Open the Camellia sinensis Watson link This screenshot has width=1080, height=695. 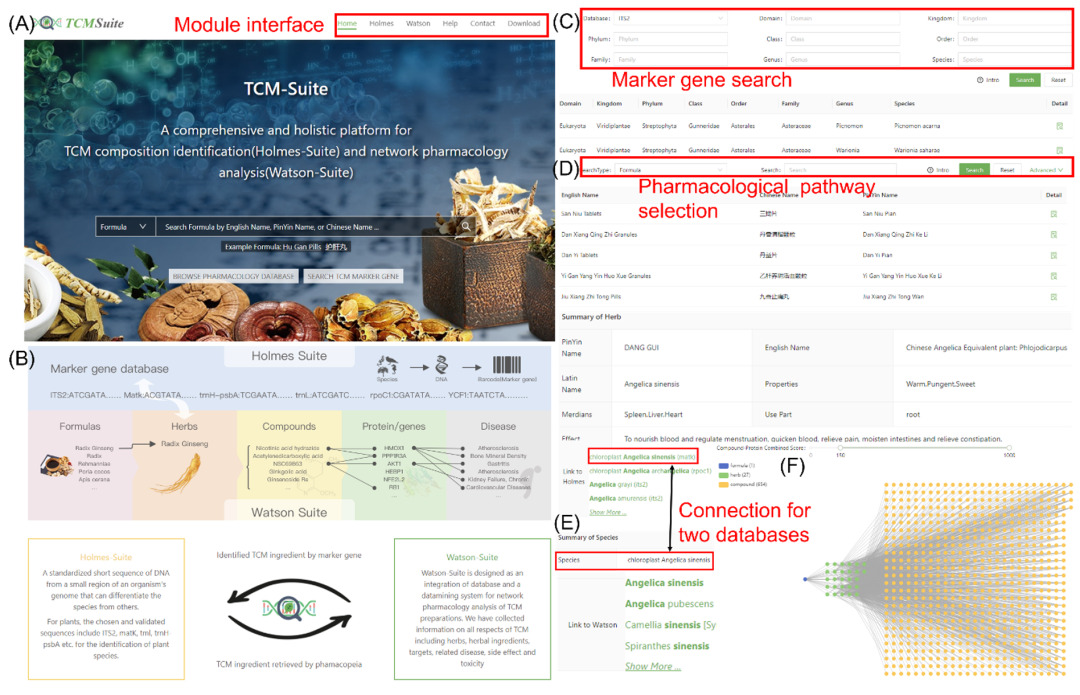(670, 625)
